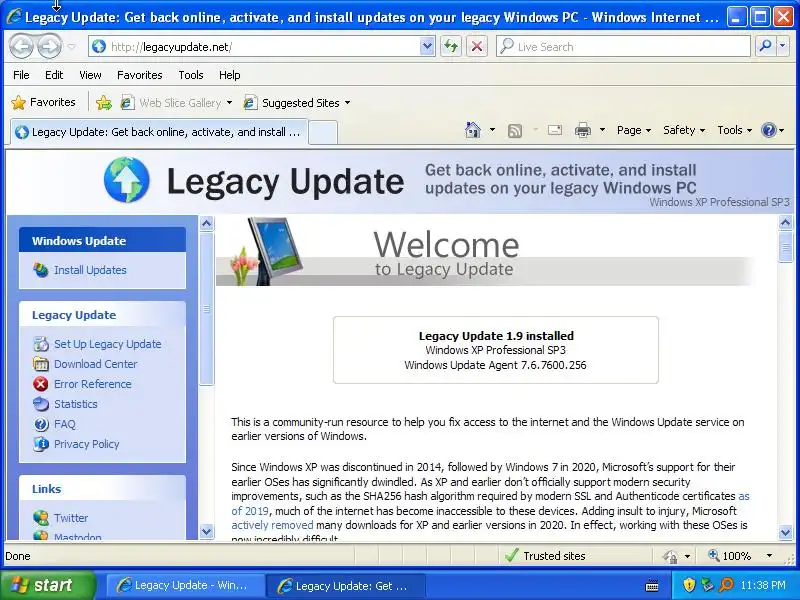Open the search provider dropdown arrow
Image resolution: width=800 pixels, height=600 pixels.
783,46
